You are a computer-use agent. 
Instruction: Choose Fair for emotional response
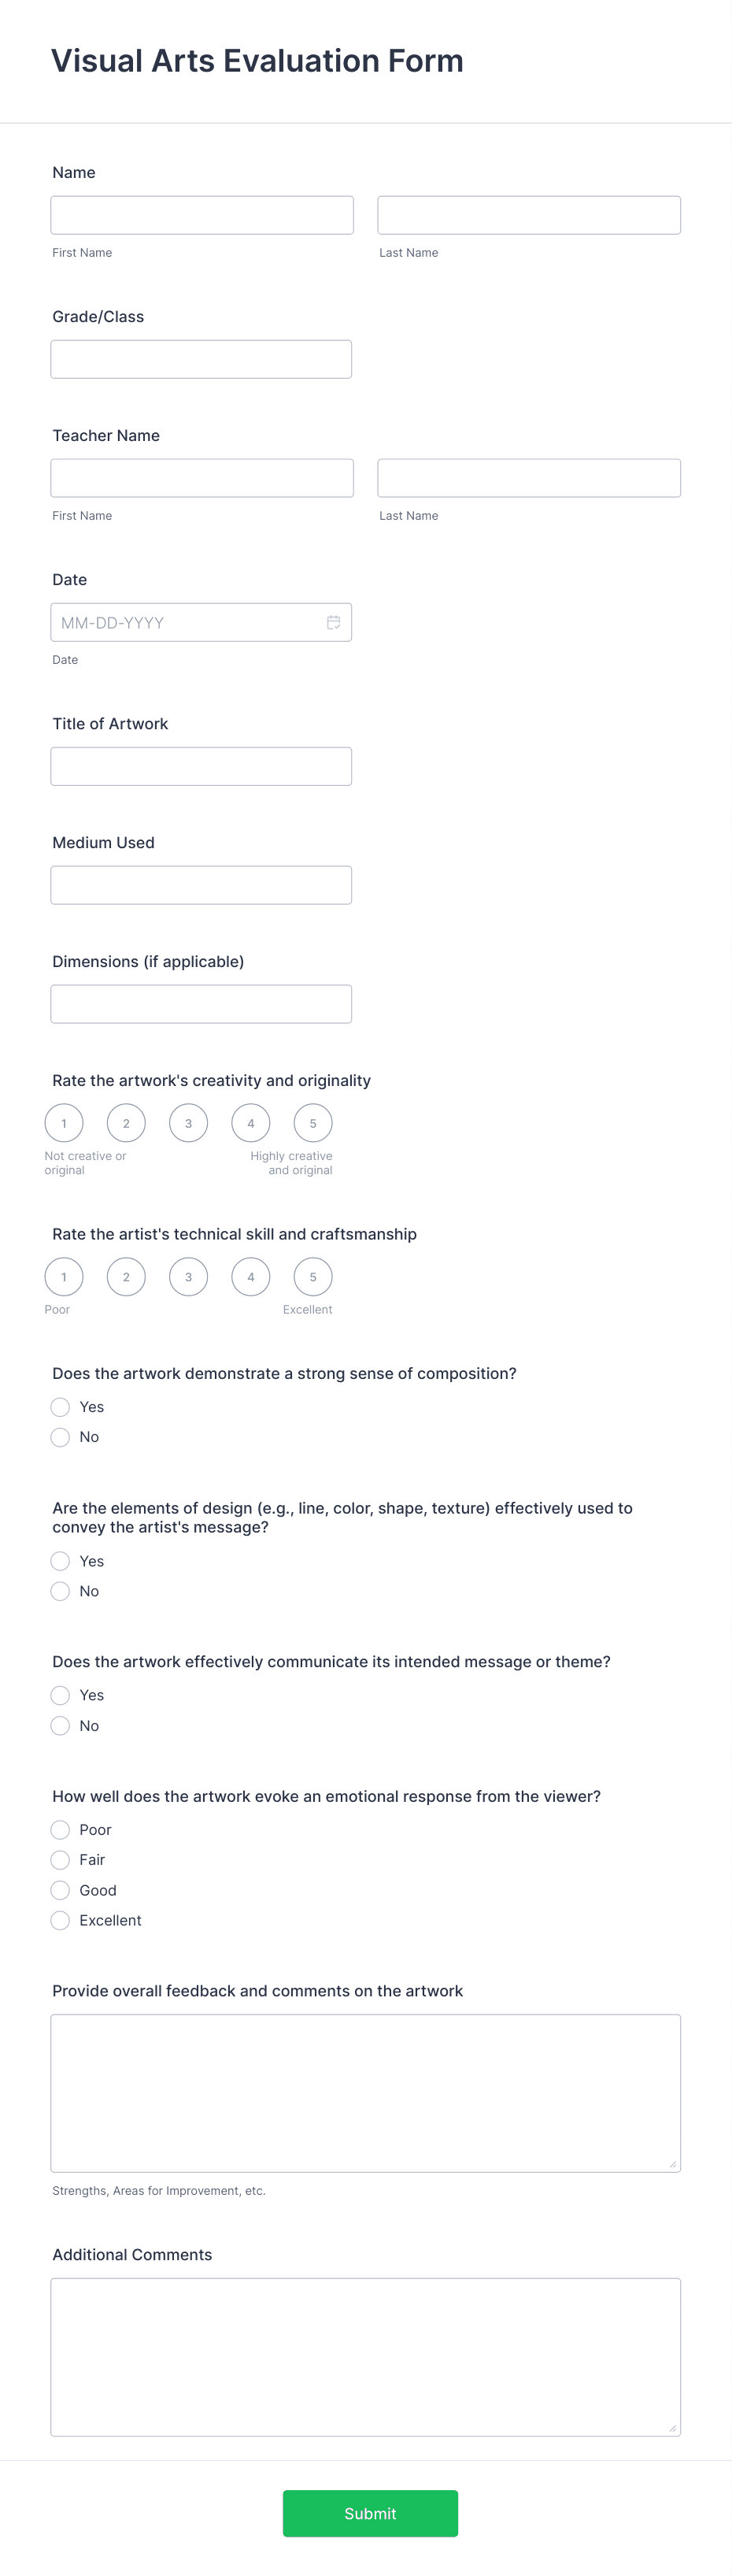tap(60, 1860)
